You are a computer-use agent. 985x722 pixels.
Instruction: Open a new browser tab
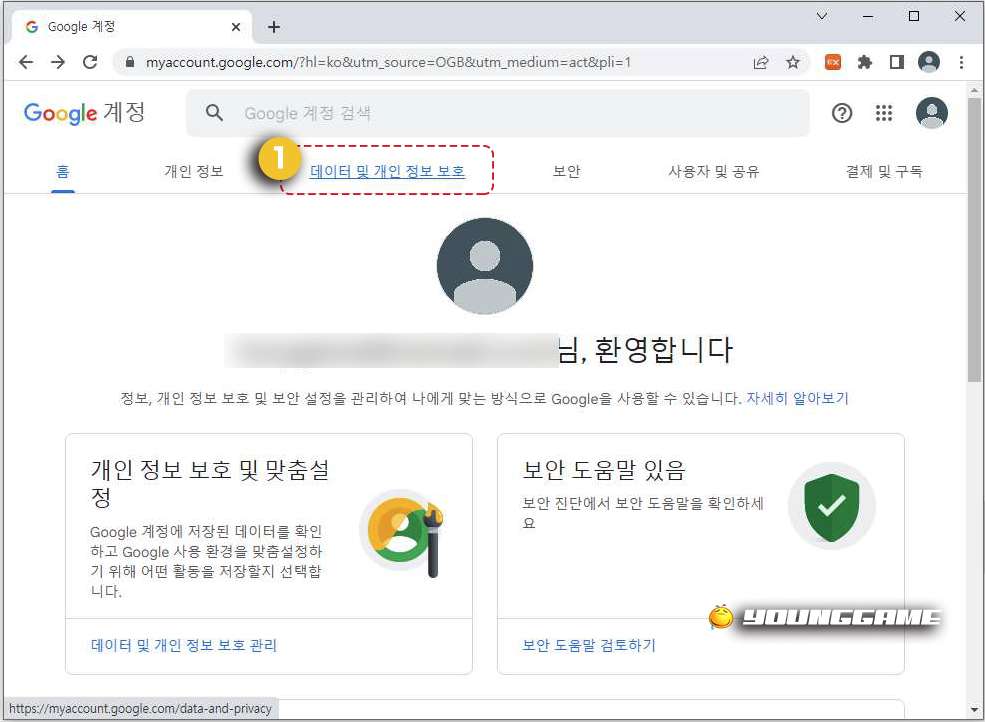[274, 27]
